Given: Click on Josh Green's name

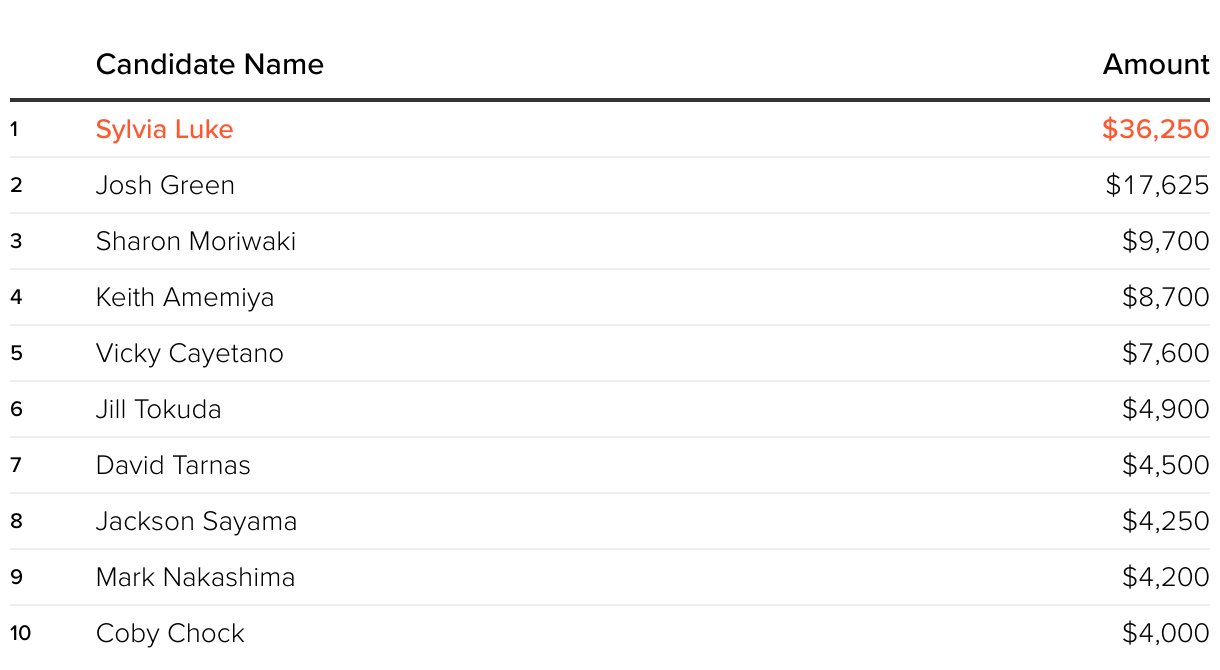Looking at the screenshot, I should (165, 186).
